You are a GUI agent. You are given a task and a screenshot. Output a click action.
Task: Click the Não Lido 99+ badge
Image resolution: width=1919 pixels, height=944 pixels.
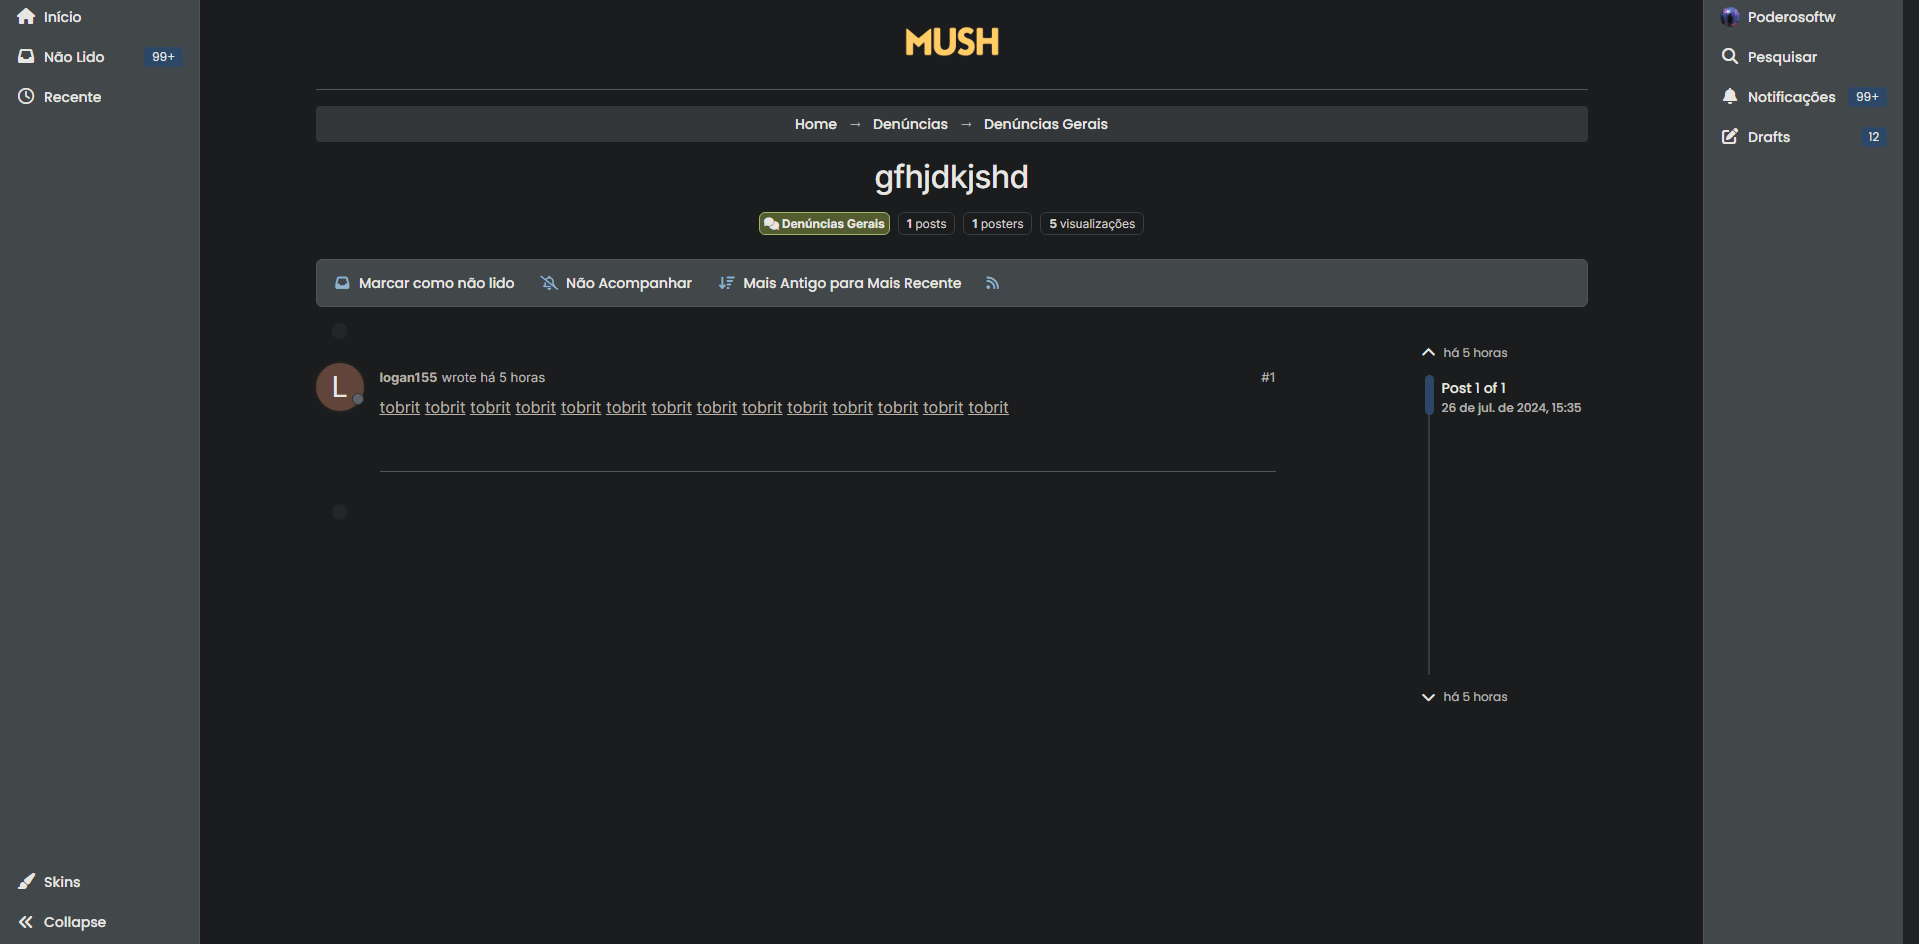[x=163, y=57]
